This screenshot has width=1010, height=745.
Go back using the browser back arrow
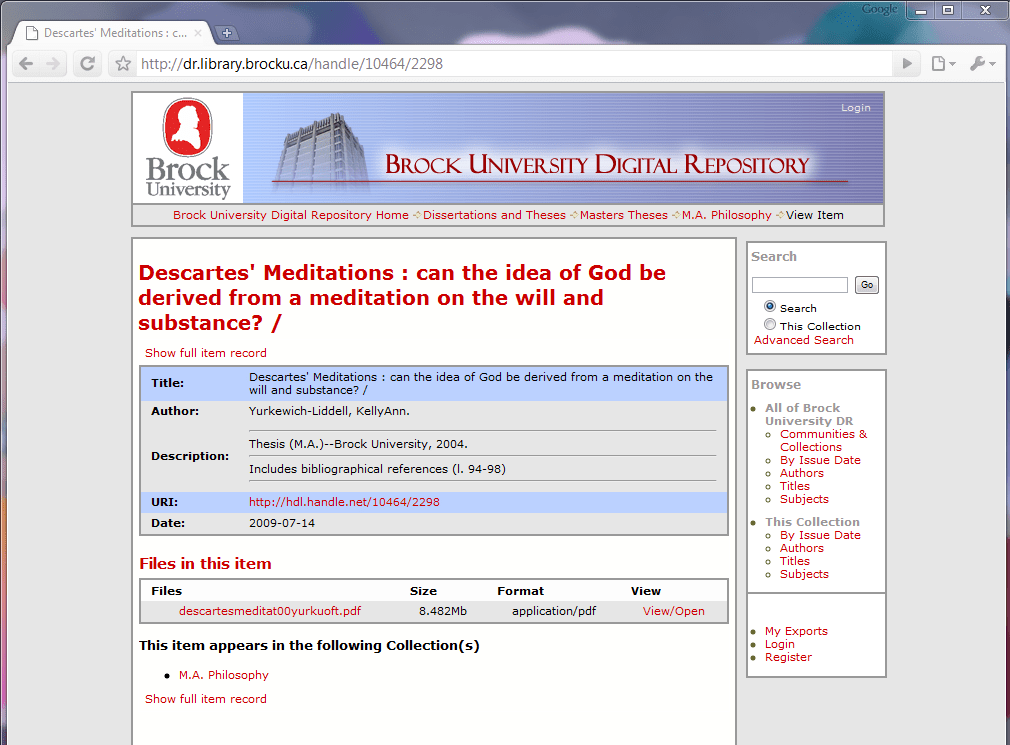coord(26,64)
